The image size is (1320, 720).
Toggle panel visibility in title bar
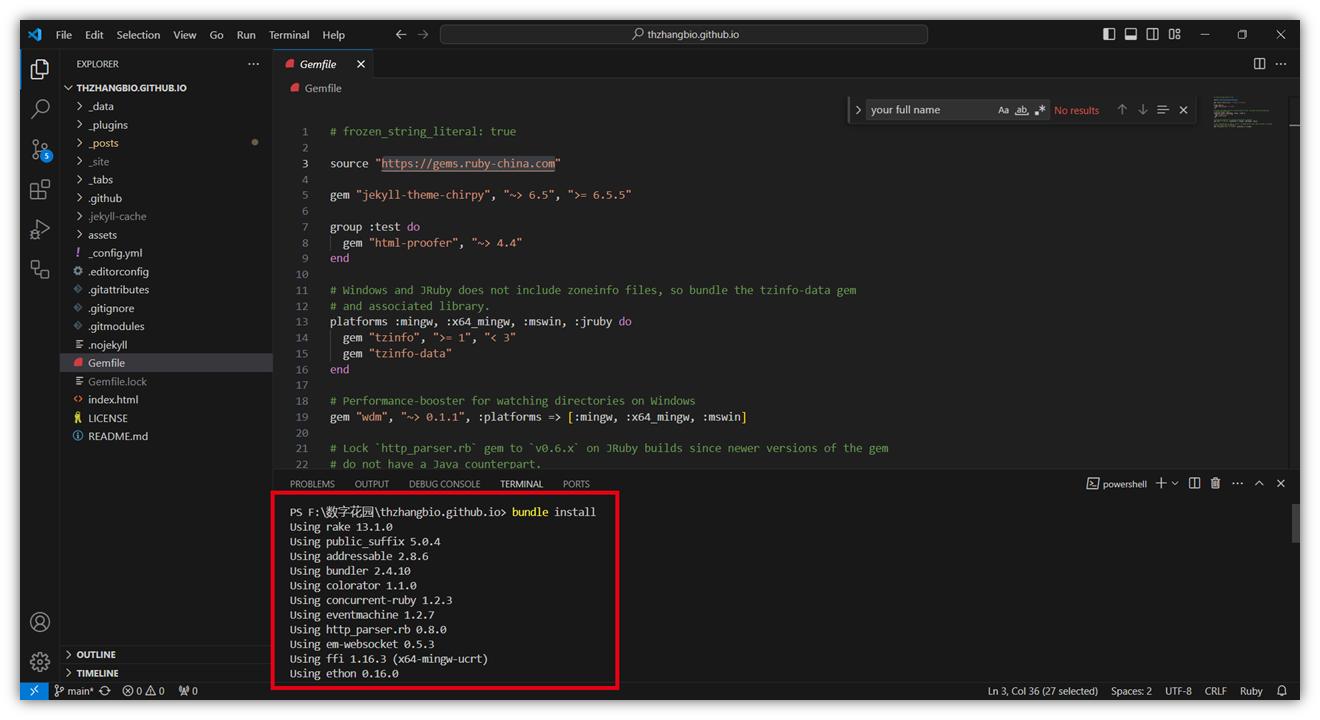pyautogui.click(x=1131, y=34)
